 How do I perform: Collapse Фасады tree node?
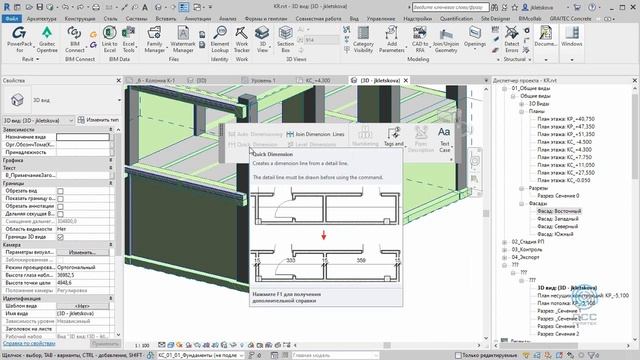521,203
